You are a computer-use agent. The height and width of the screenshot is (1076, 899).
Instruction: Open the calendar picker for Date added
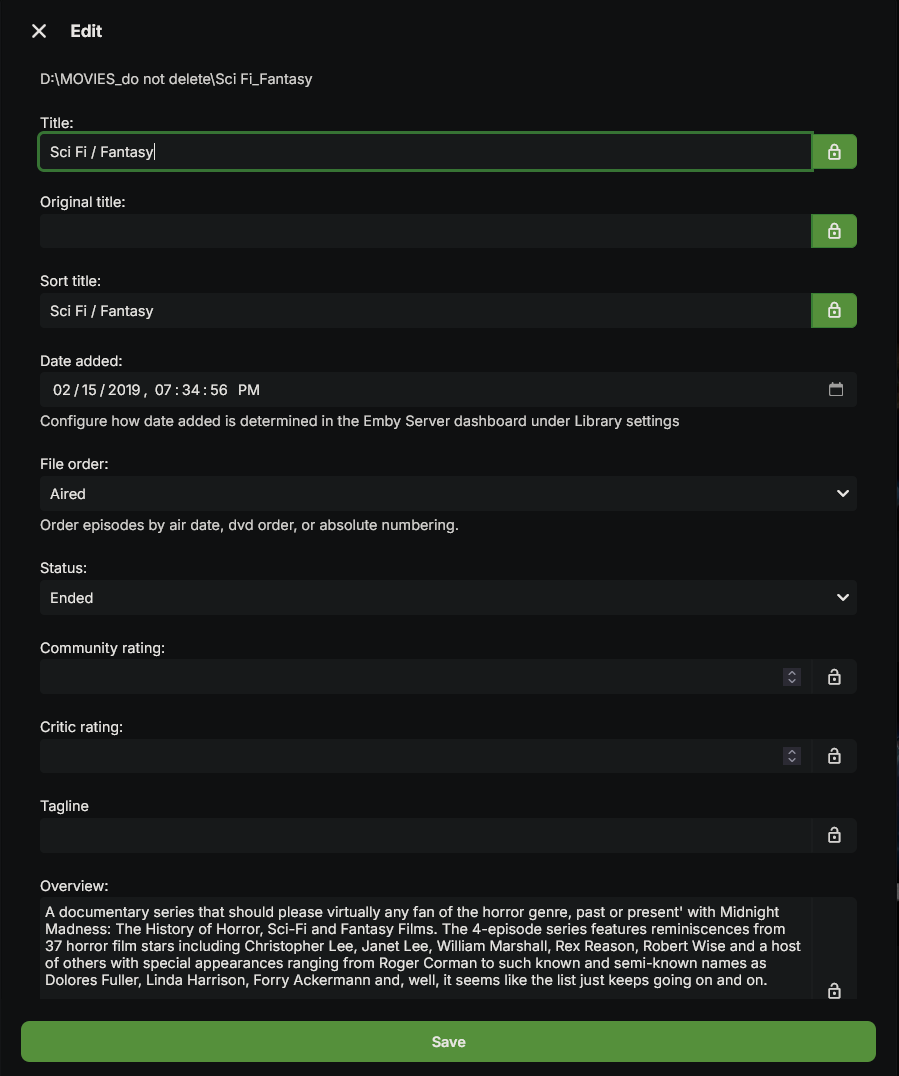point(836,389)
